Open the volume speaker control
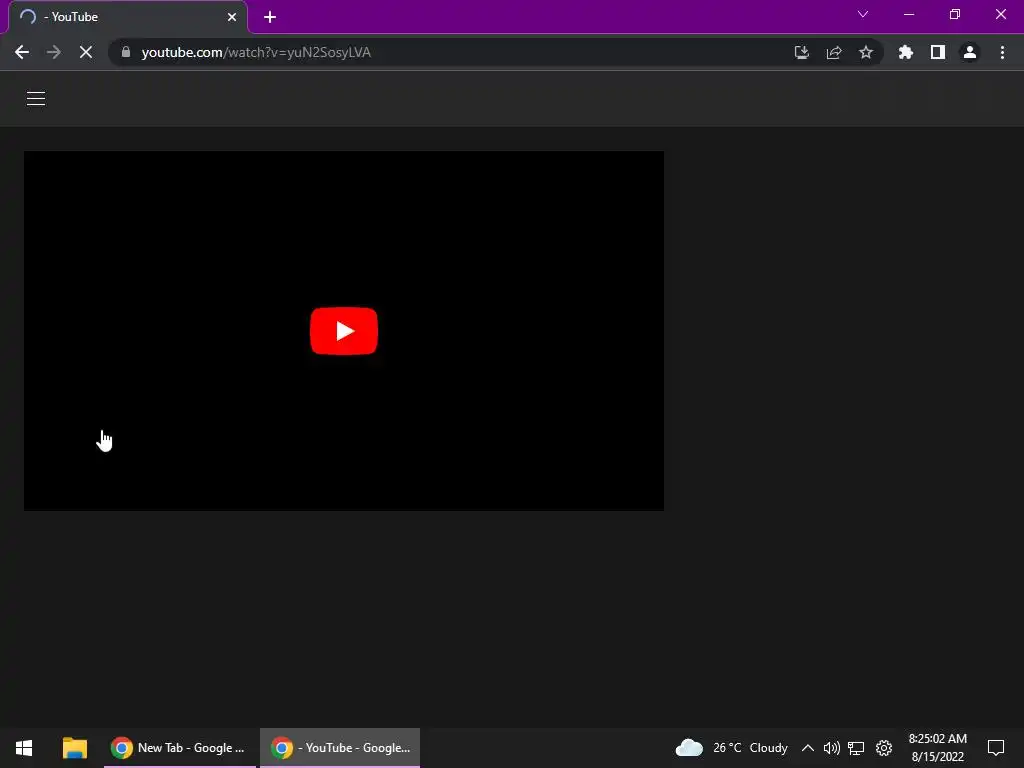This screenshot has height=768, width=1024. pos(831,748)
